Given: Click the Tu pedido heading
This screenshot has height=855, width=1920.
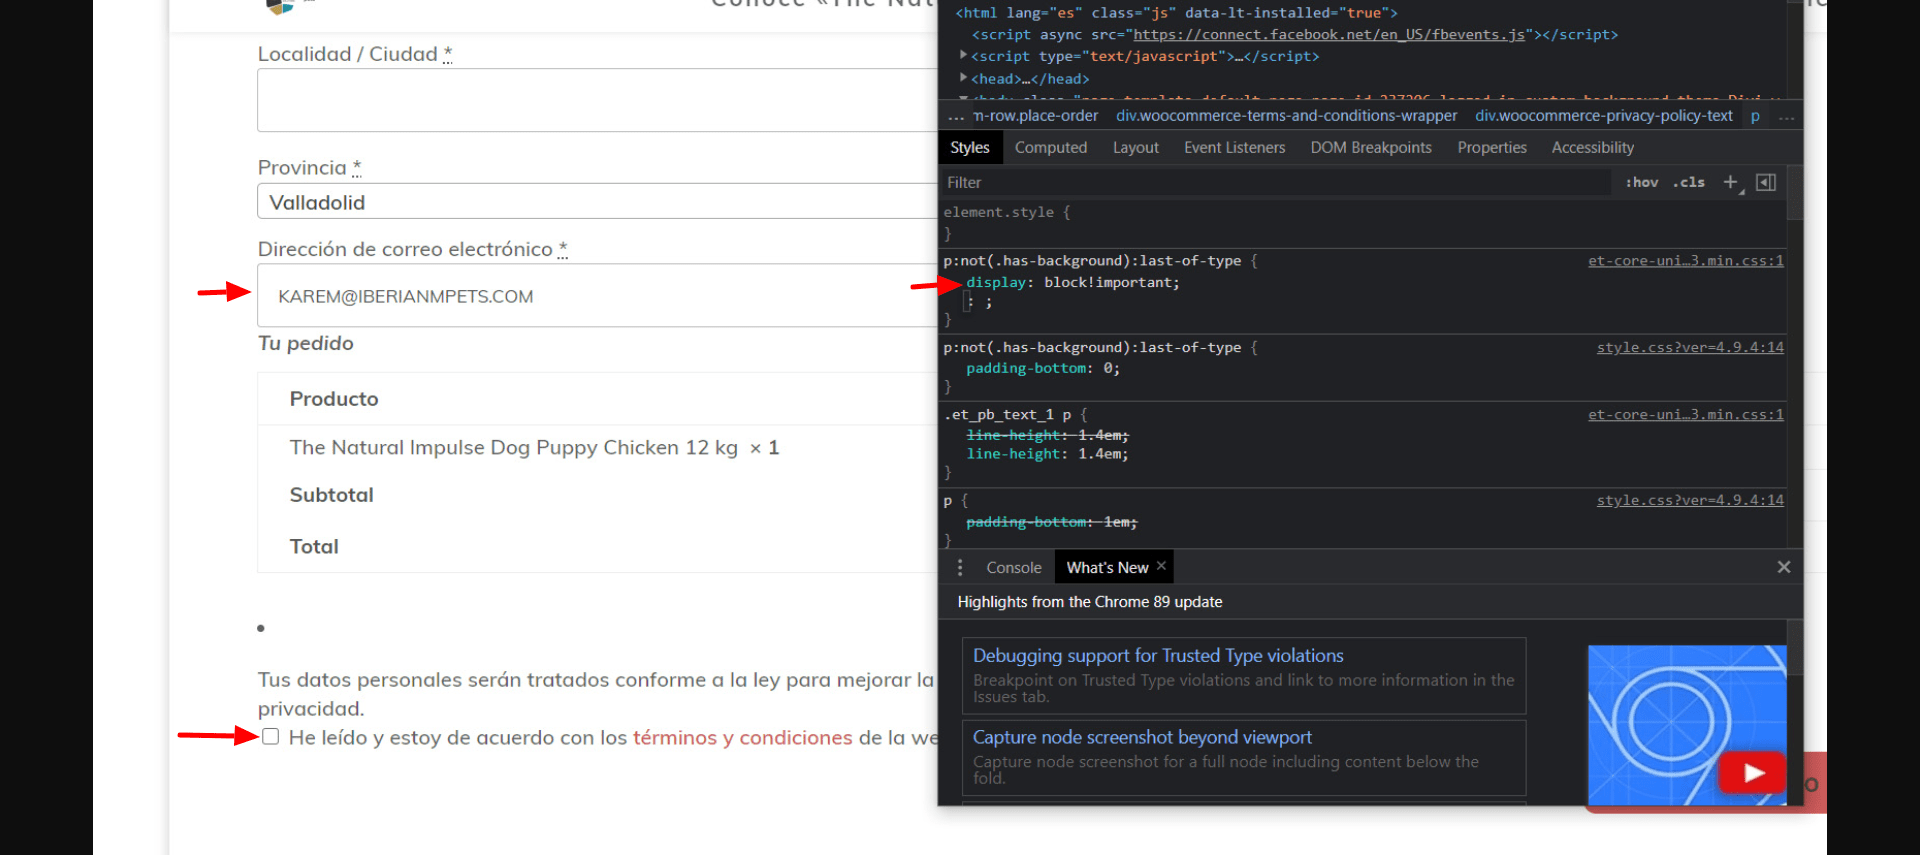Looking at the screenshot, I should click(305, 343).
